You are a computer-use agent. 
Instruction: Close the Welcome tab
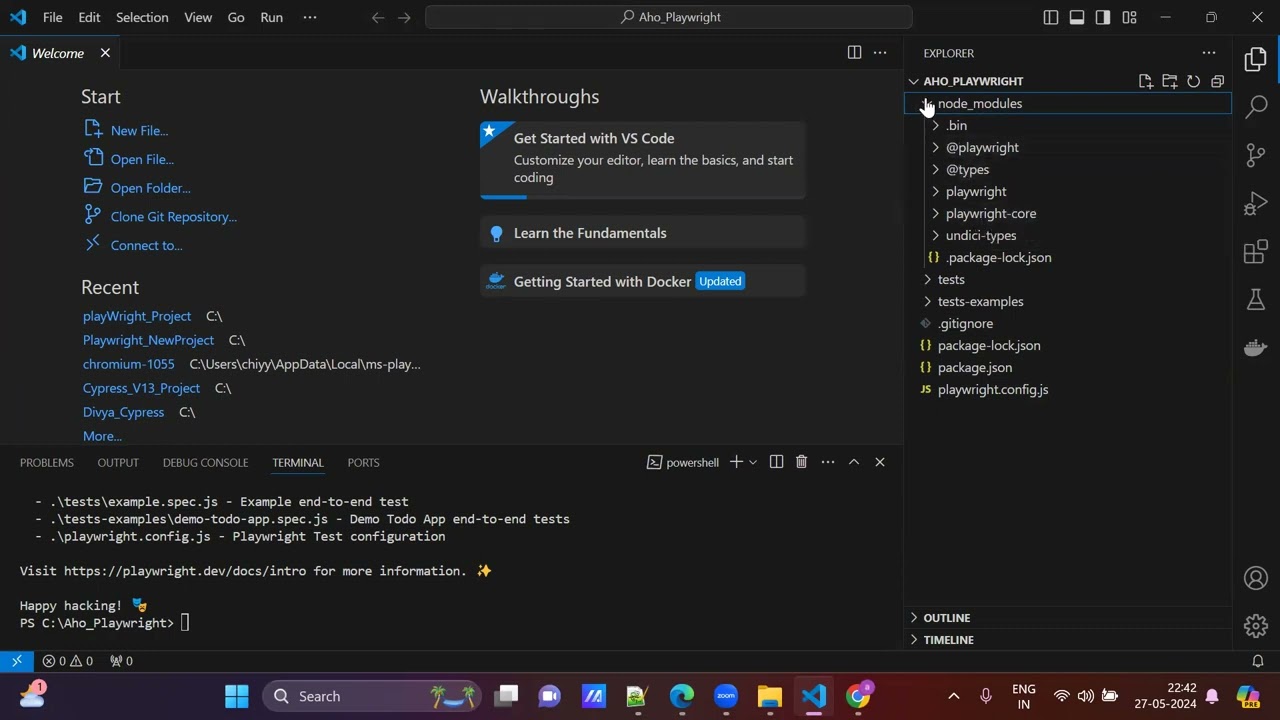(x=105, y=53)
